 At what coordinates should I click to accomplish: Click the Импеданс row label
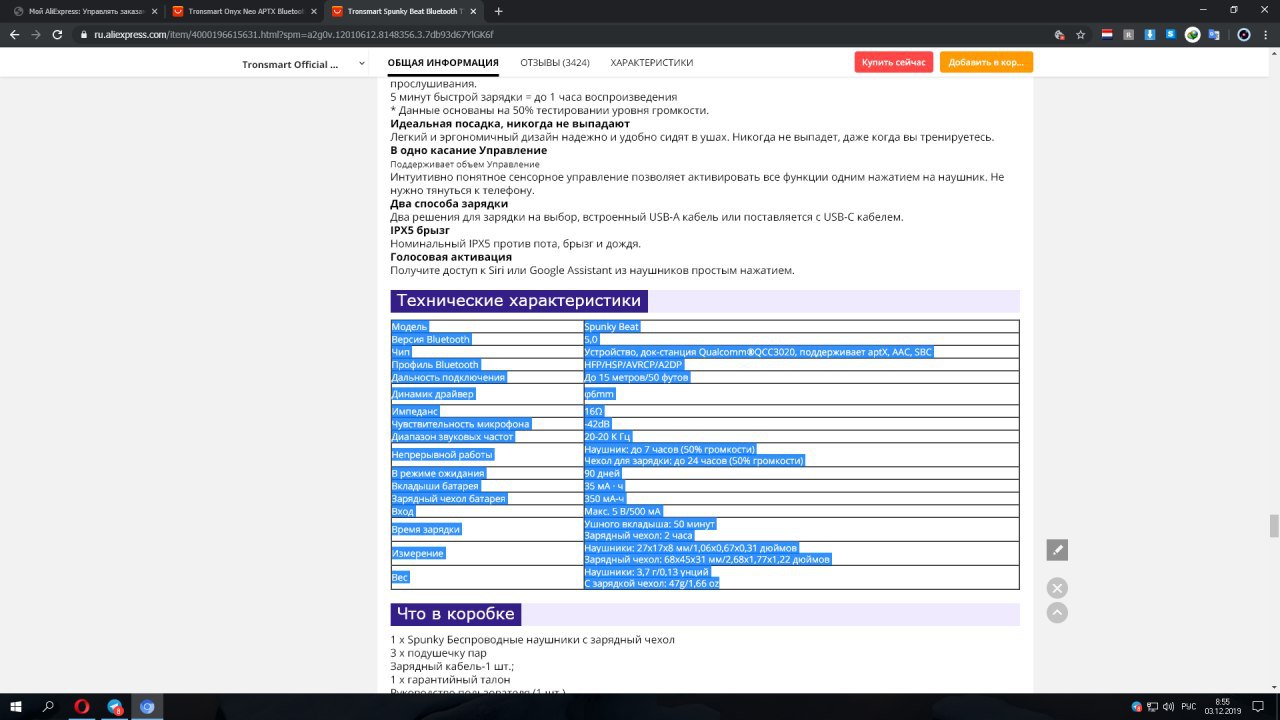click(415, 411)
